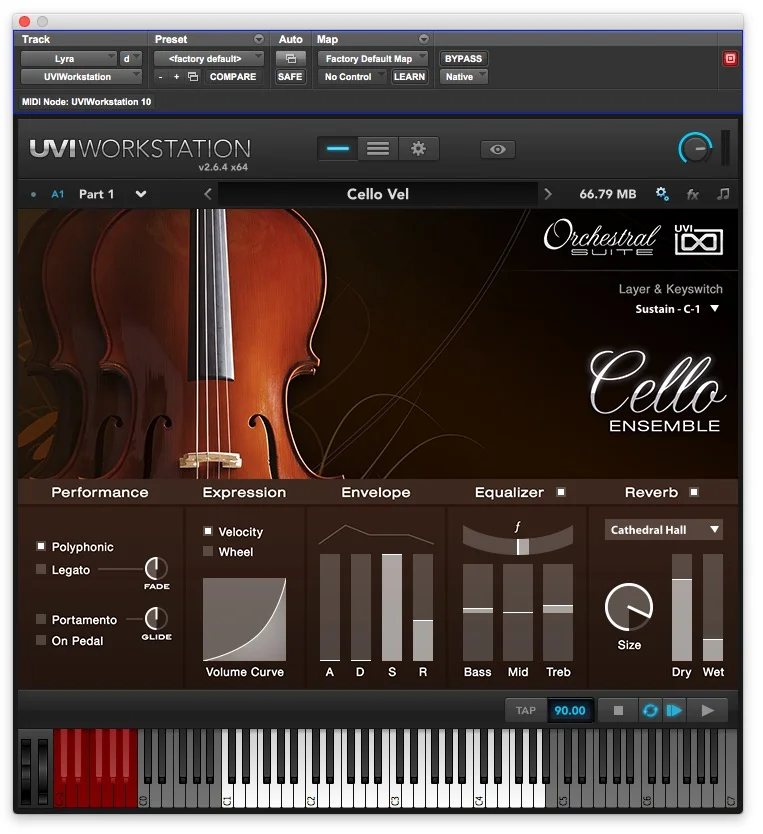Open part edit gears icon

pos(662,194)
